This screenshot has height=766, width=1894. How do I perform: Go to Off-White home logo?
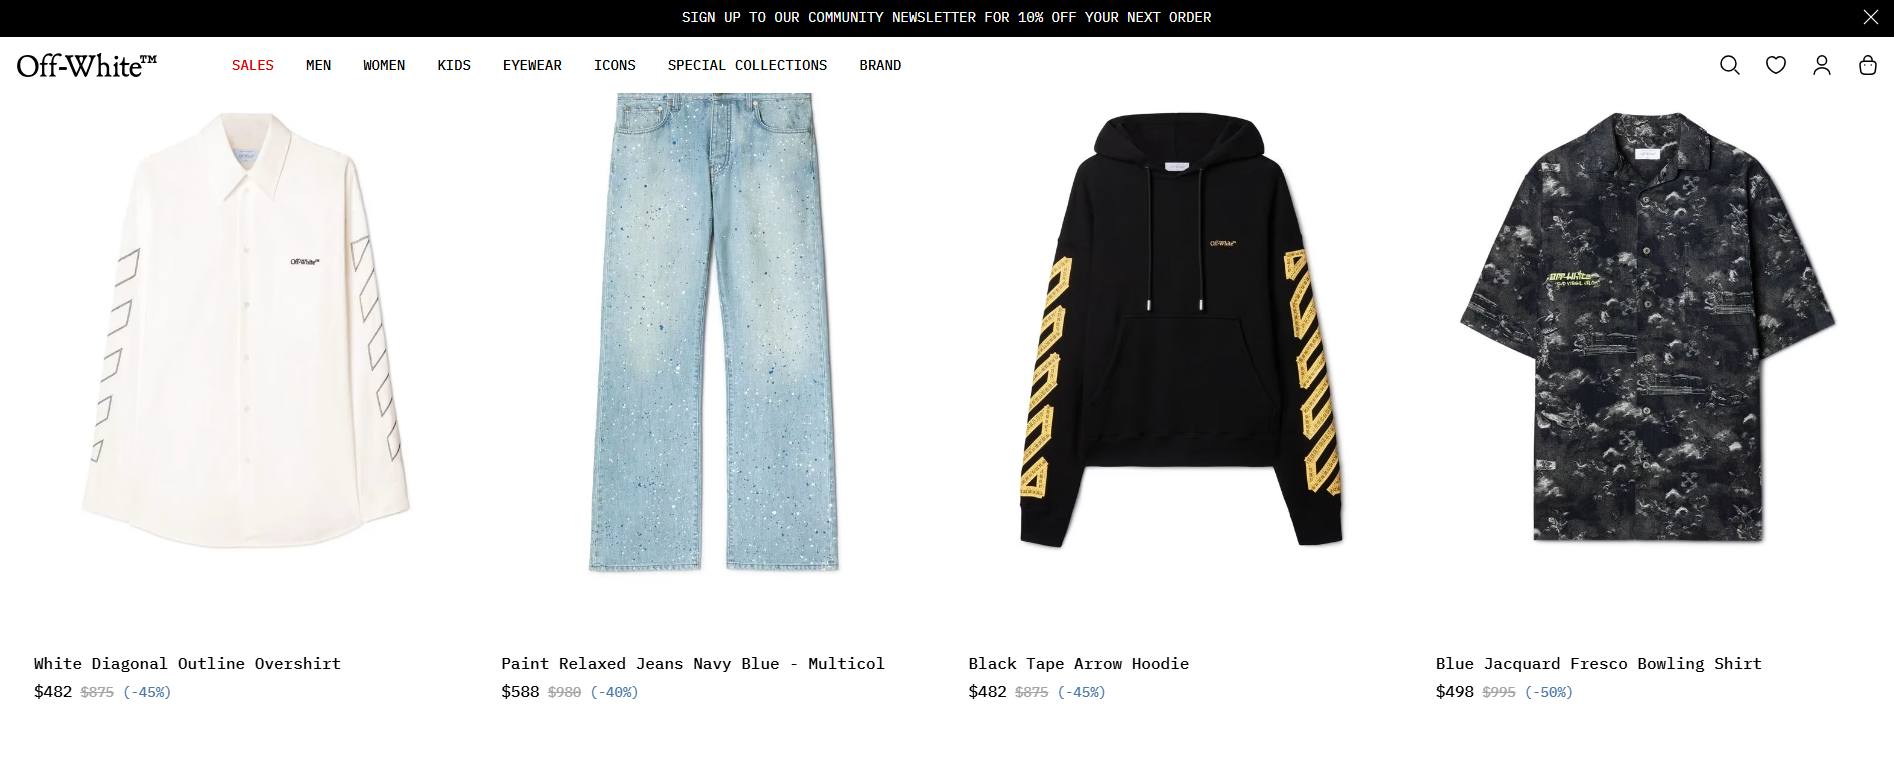click(x=87, y=66)
